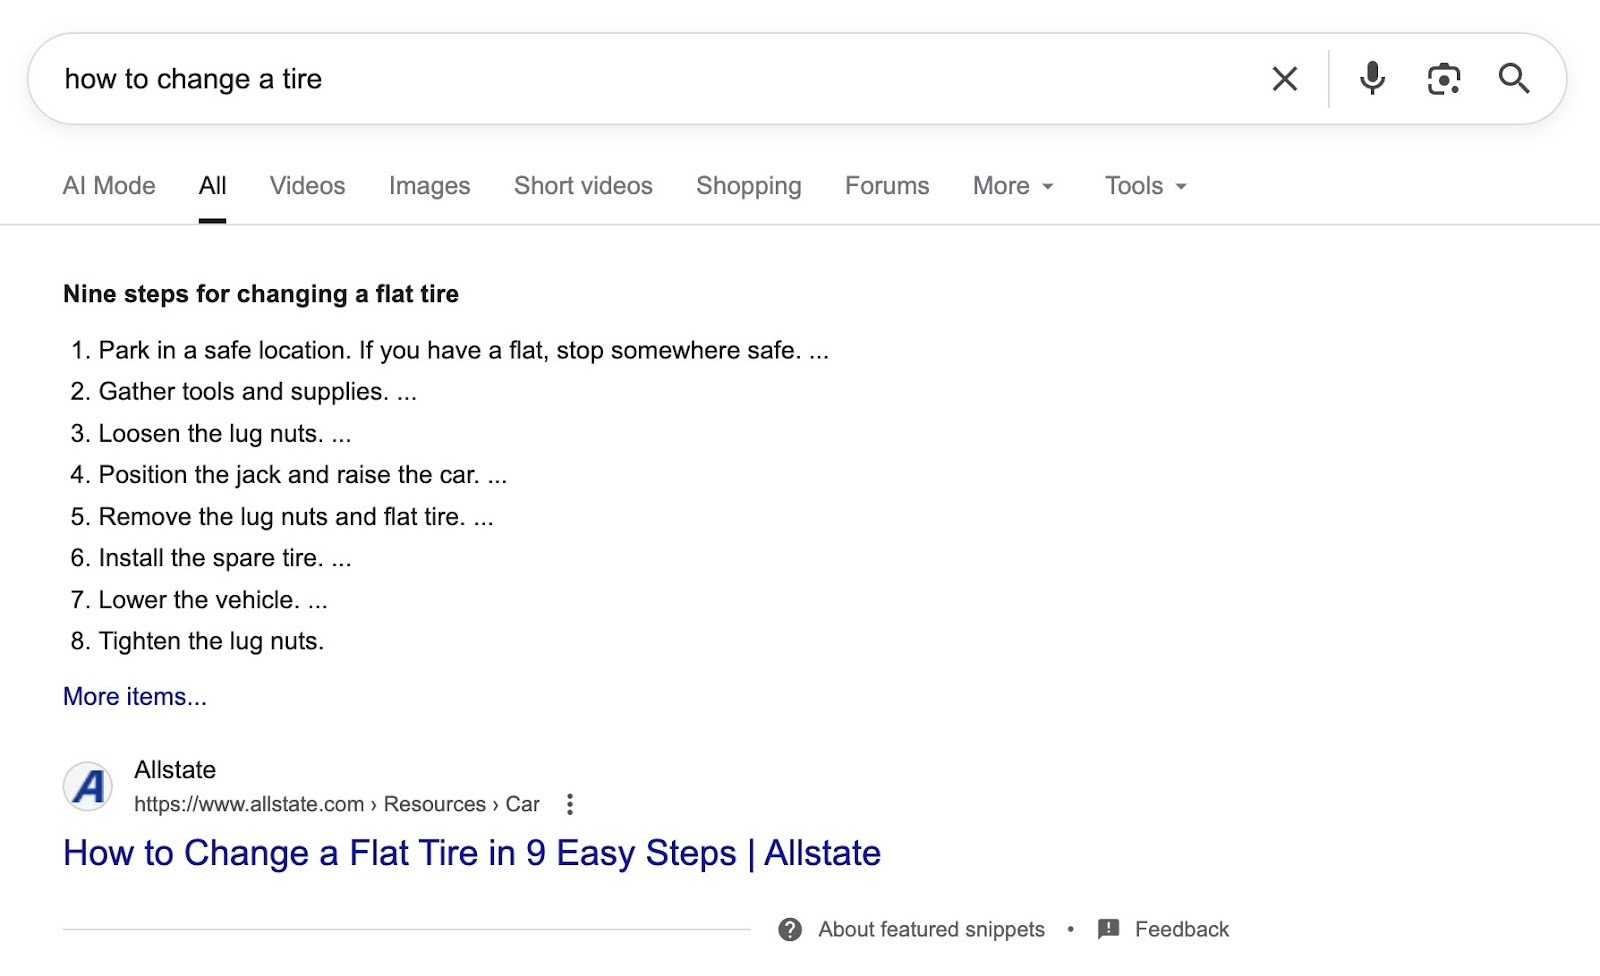Click the Forums search filter
Viewport: 1600px width, 976px height.
tap(886, 186)
